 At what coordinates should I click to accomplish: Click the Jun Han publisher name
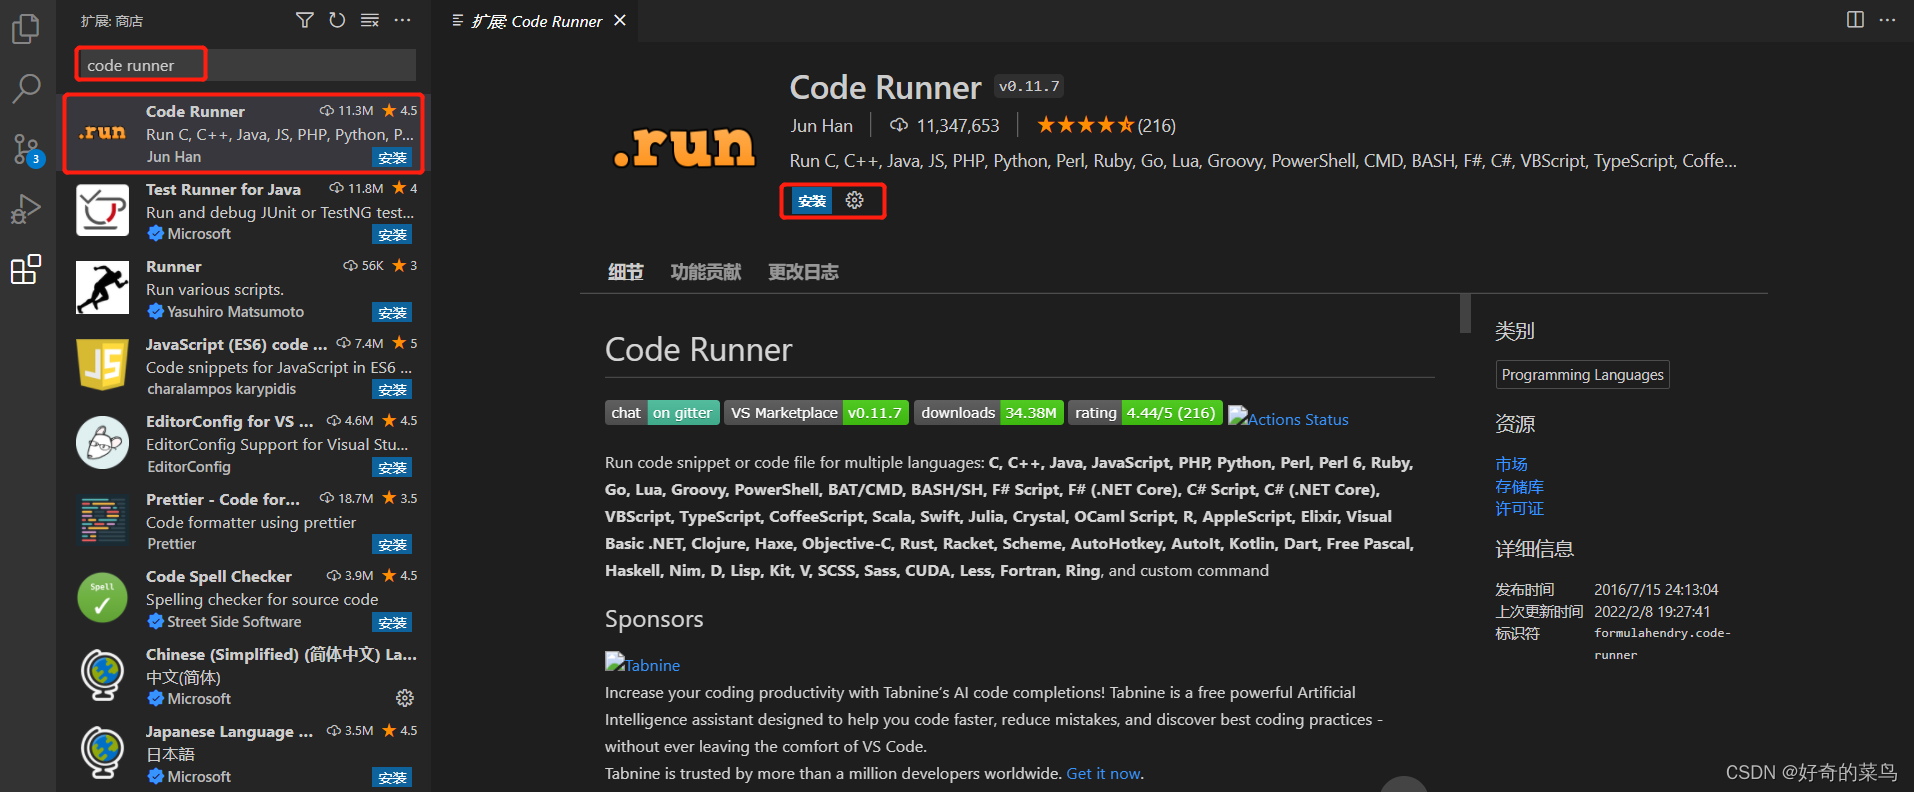tap(821, 126)
